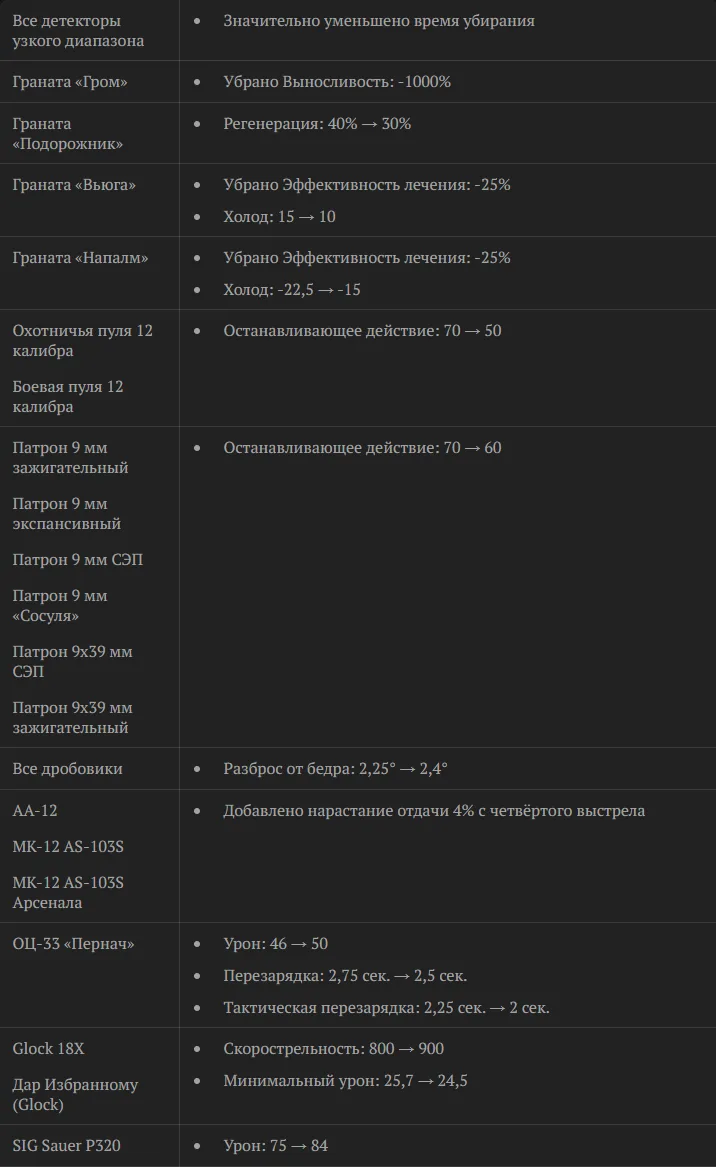Click «Регенерация: 40% → 30%» entry
This screenshot has width=716, height=1167.
pos(317,124)
